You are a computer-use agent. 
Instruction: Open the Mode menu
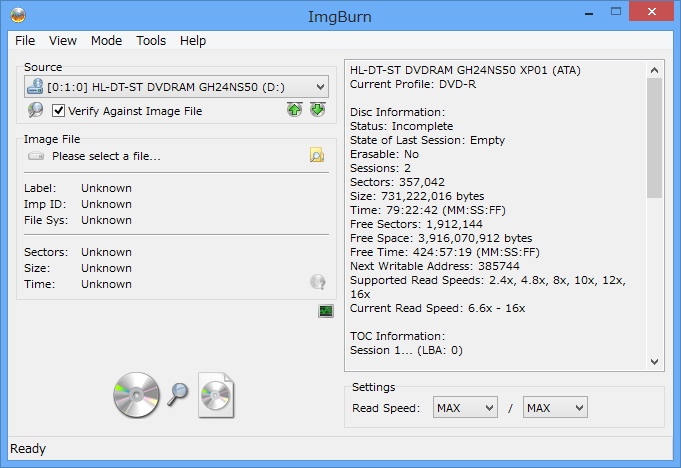[x=106, y=40]
